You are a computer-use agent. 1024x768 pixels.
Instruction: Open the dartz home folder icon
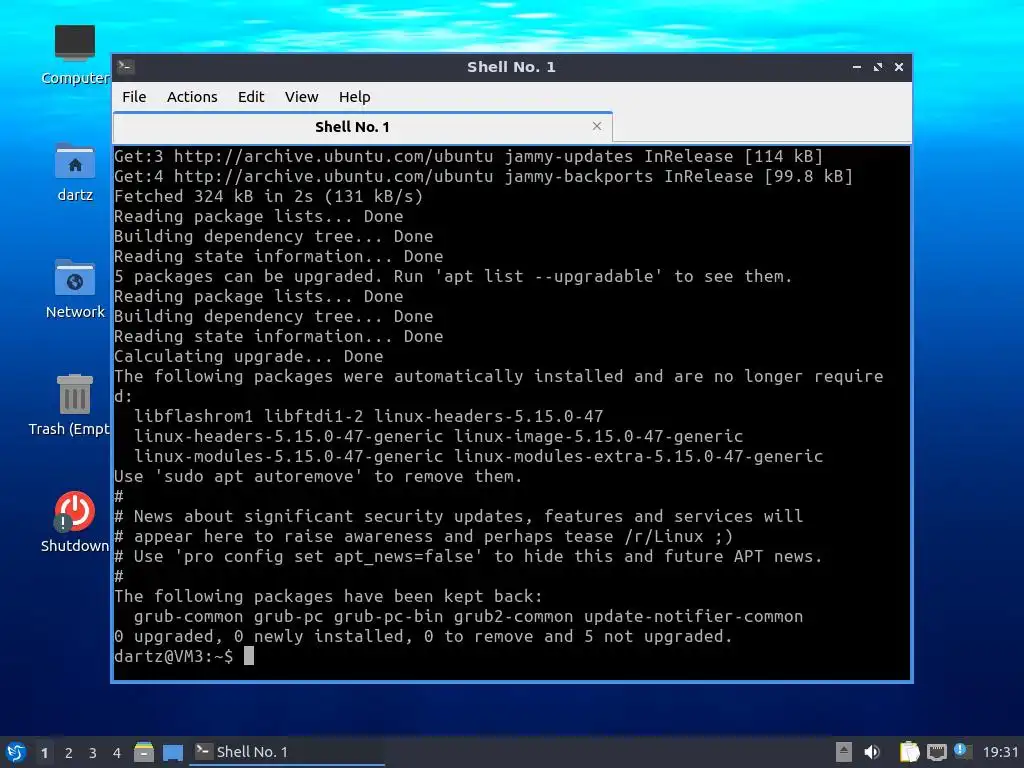point(74,172)
